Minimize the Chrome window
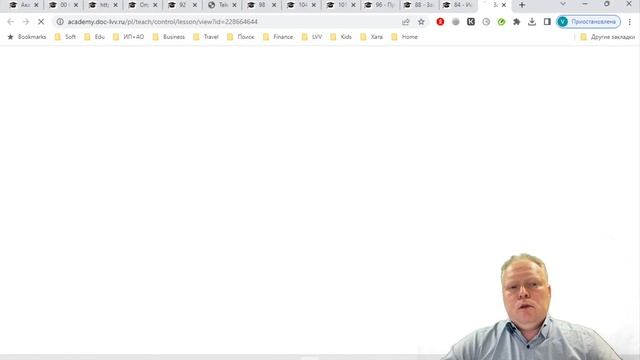Screen dimensions: 640x360 (x=585, y=4)
